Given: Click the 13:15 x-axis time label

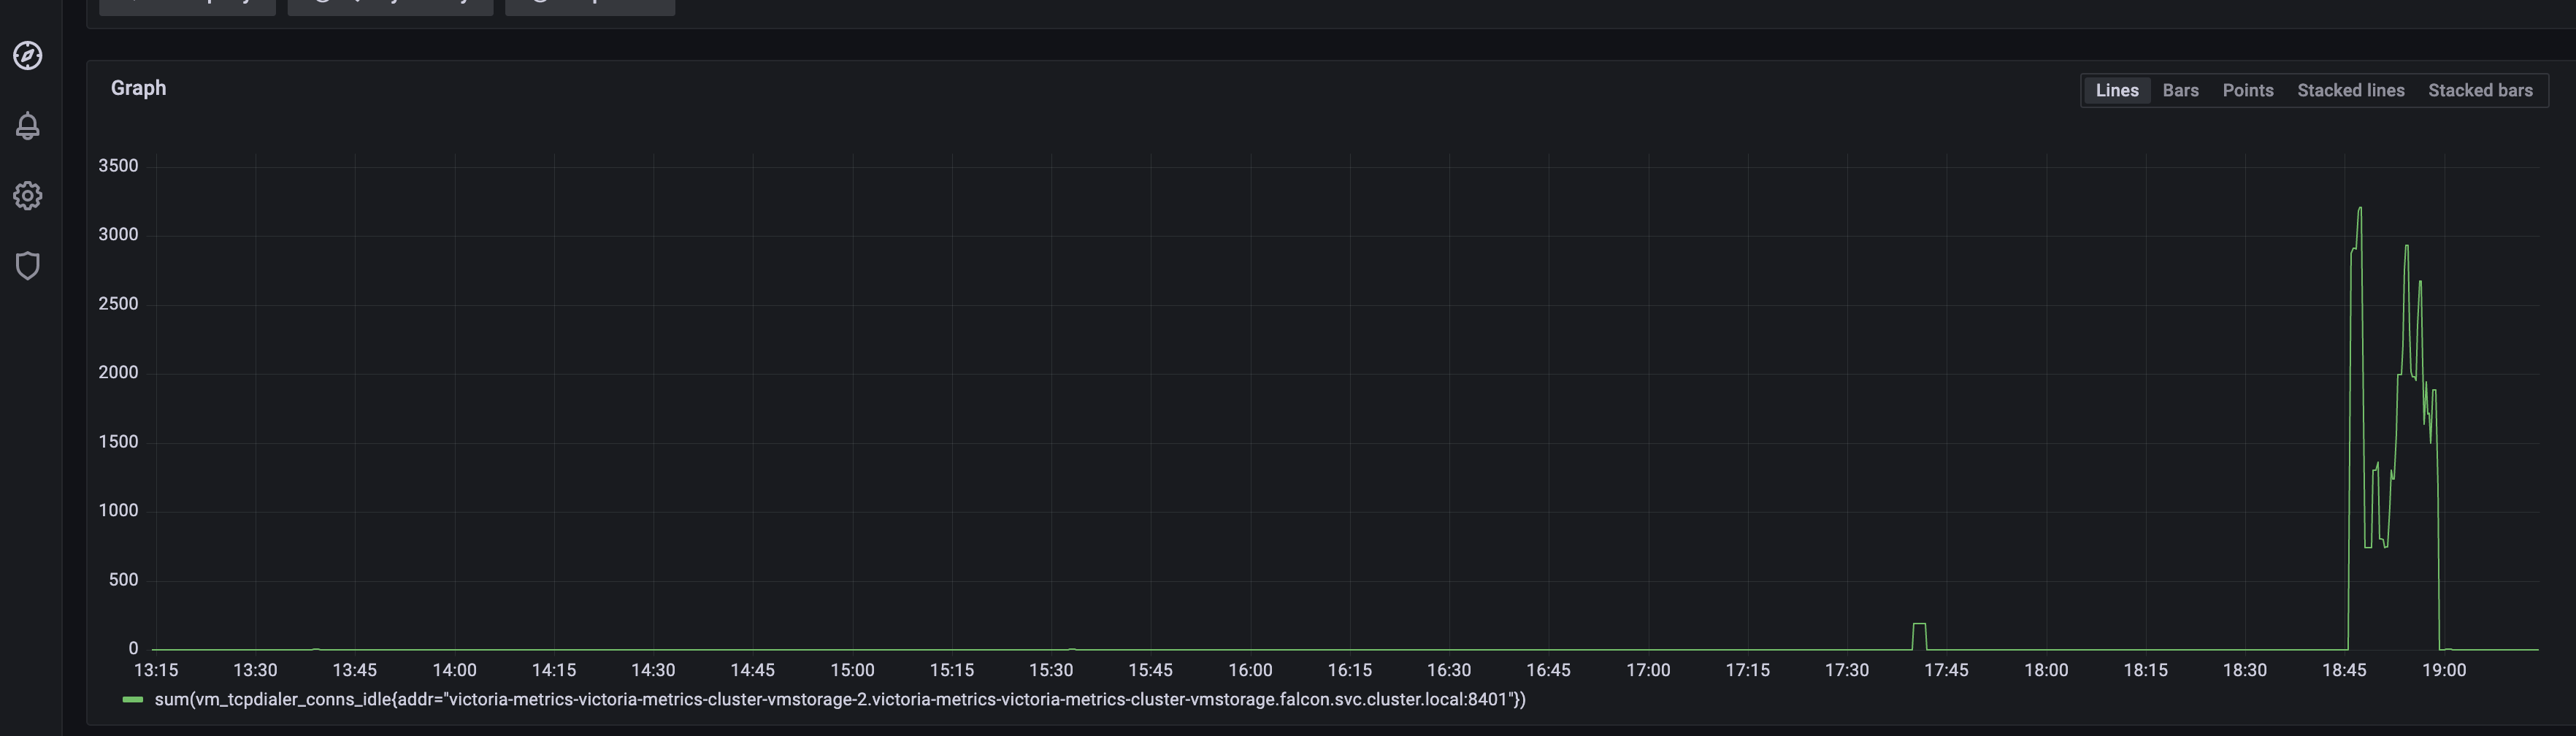Looking at the screenshot, I should click(x=156, y=670).
